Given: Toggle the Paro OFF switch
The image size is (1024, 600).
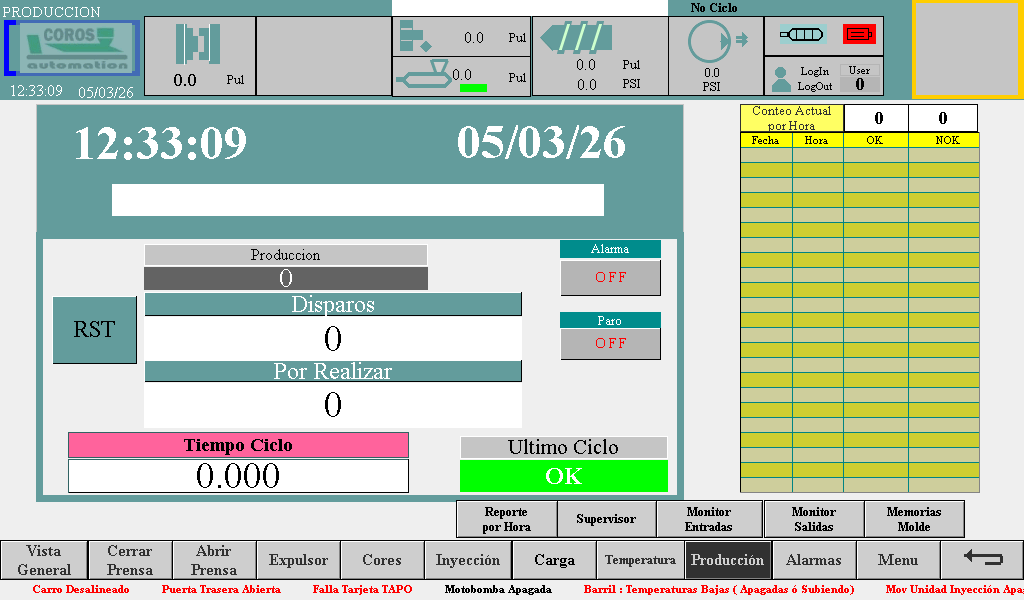Looking at the screenshot, I should (610, 343).
